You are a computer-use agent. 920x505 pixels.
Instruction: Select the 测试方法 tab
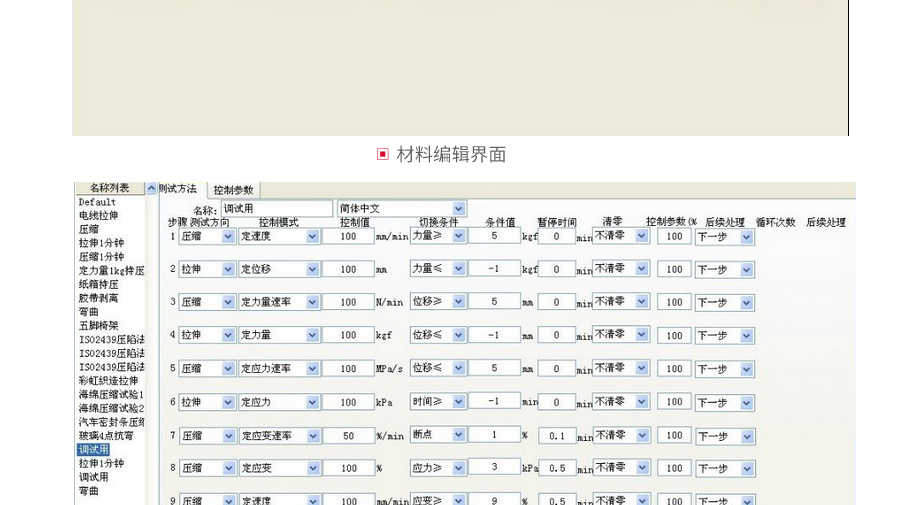click(178, 189)
